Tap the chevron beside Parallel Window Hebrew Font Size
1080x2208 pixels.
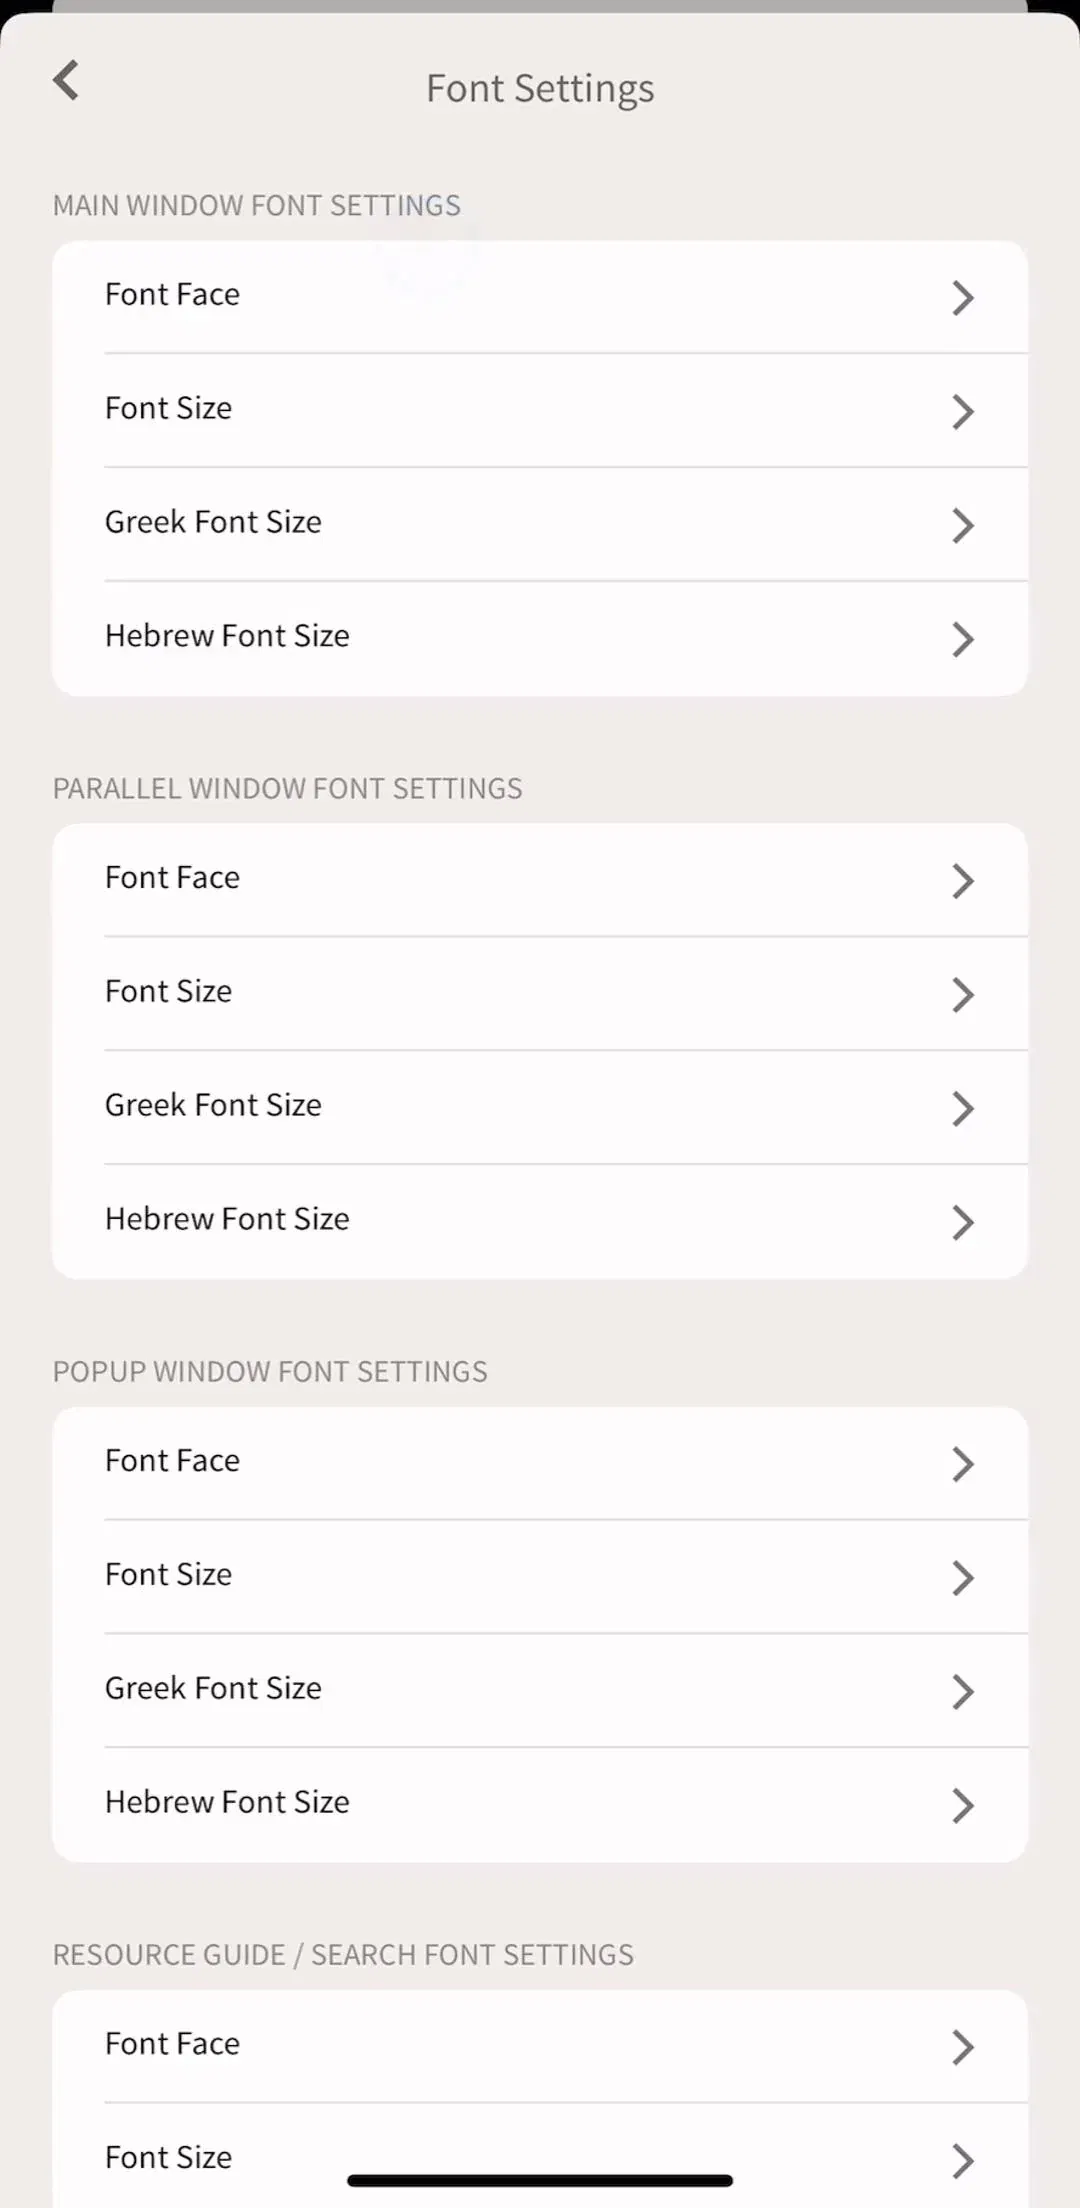[962, 1222]
